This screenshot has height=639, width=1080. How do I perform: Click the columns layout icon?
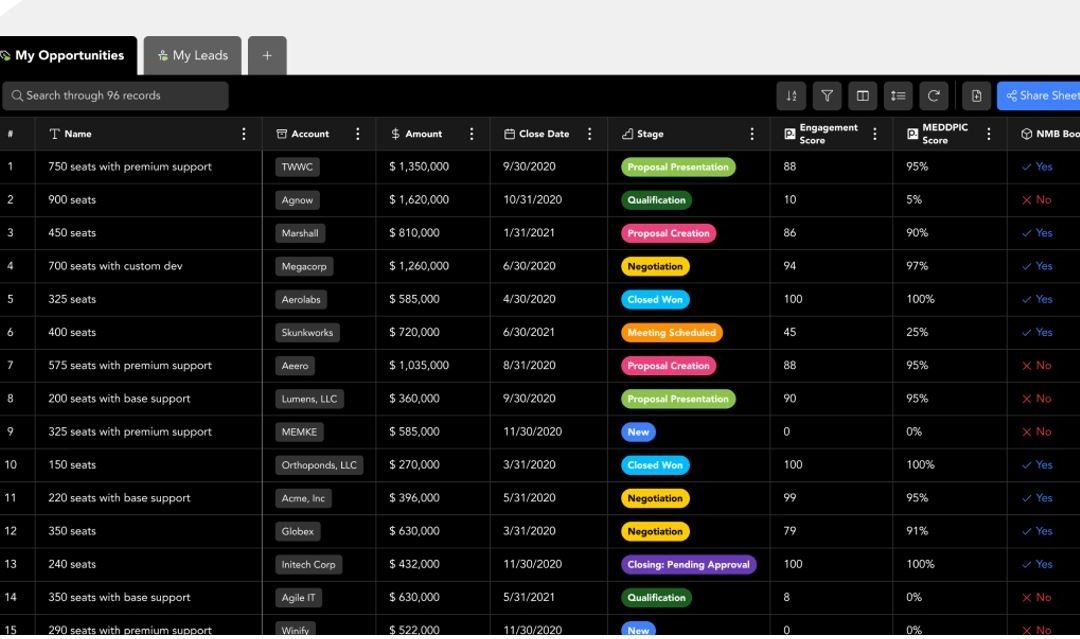tap(862, 96)
